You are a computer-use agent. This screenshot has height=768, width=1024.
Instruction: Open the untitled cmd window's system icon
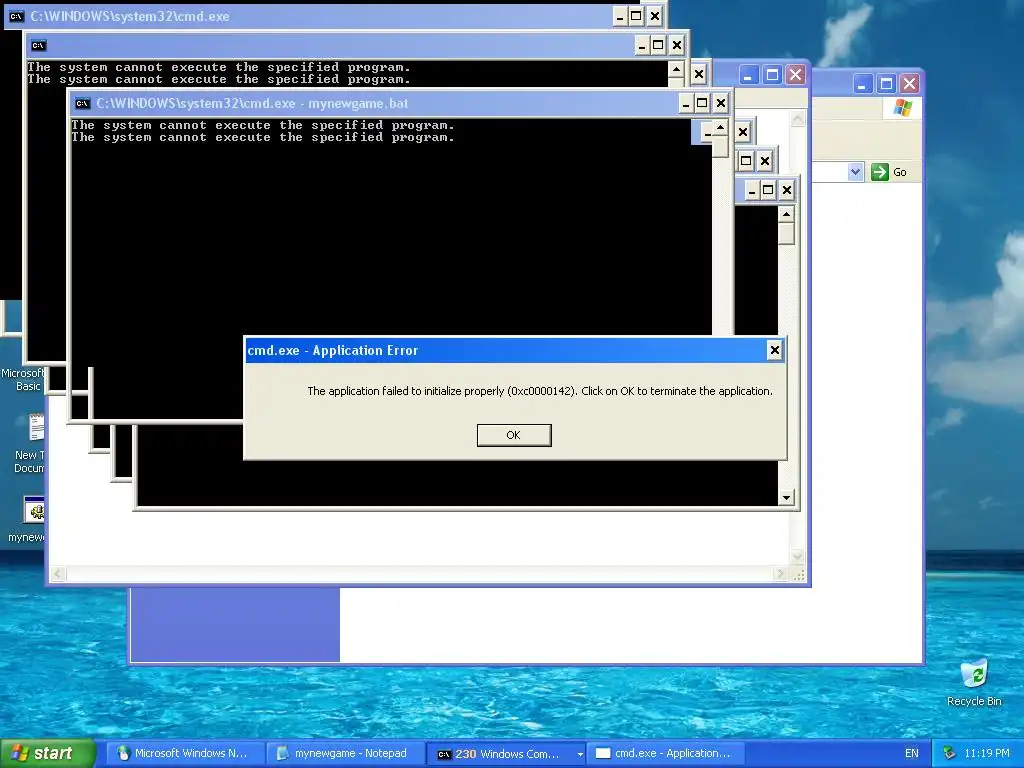pos(39,45)
